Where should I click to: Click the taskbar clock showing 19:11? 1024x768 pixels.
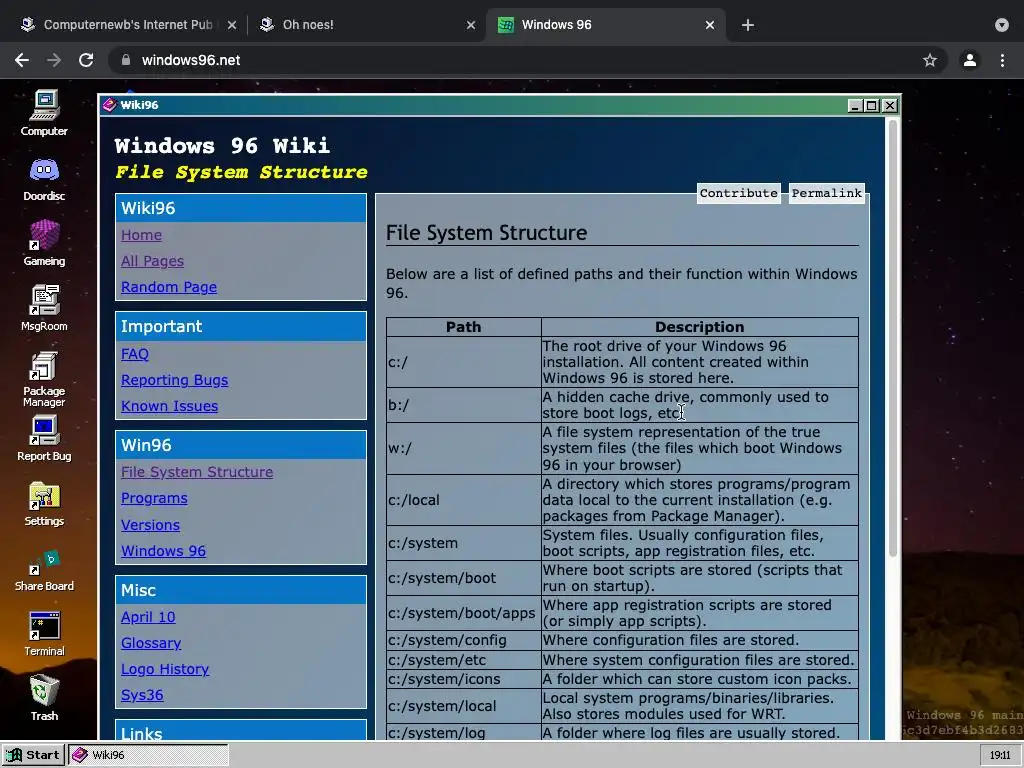click(1000, 755)
